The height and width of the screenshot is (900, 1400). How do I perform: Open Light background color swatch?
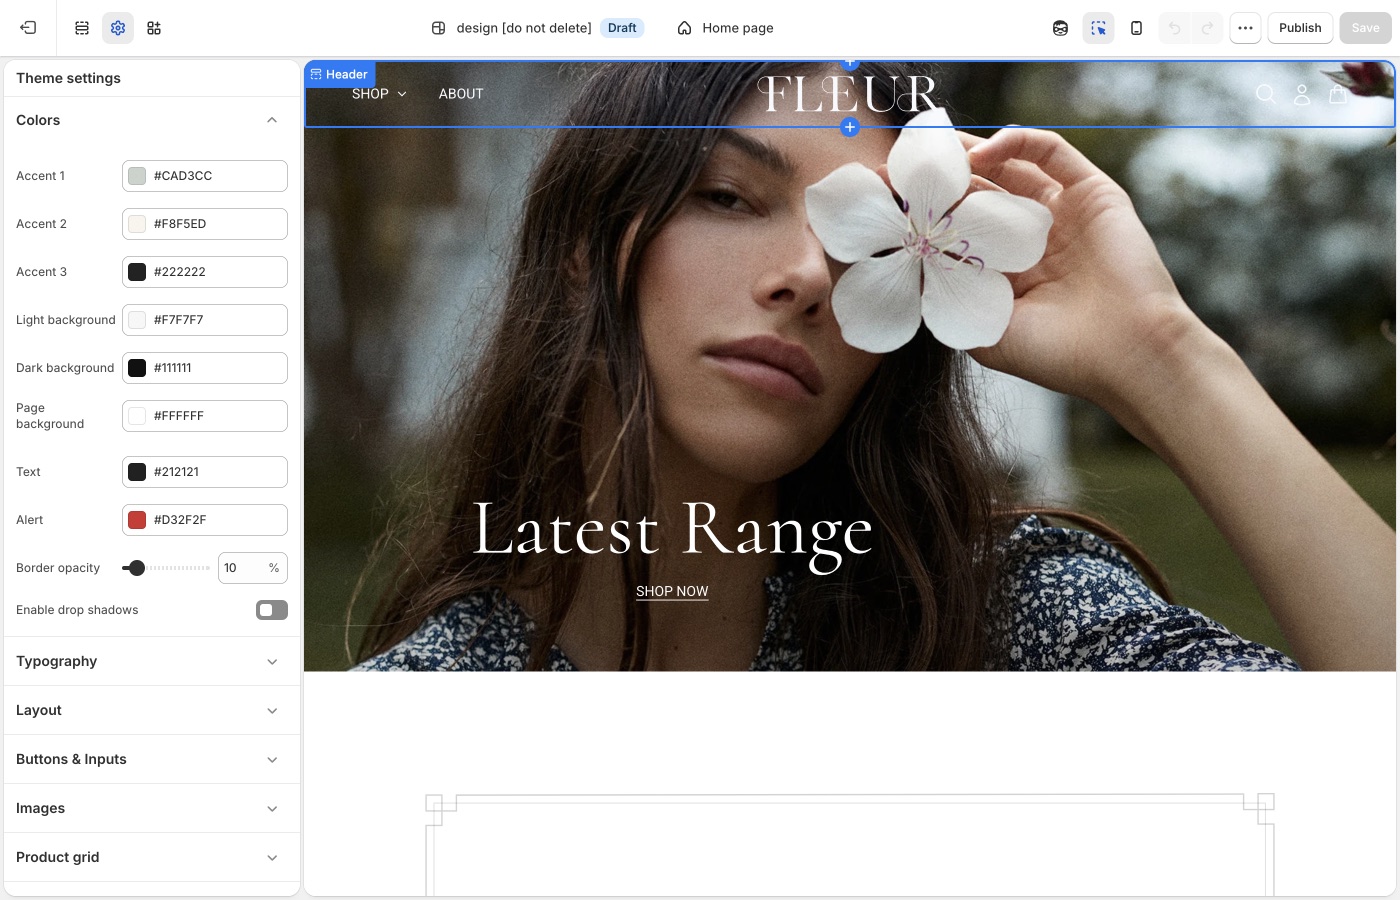pyautogui.click(x=137, y=320)
